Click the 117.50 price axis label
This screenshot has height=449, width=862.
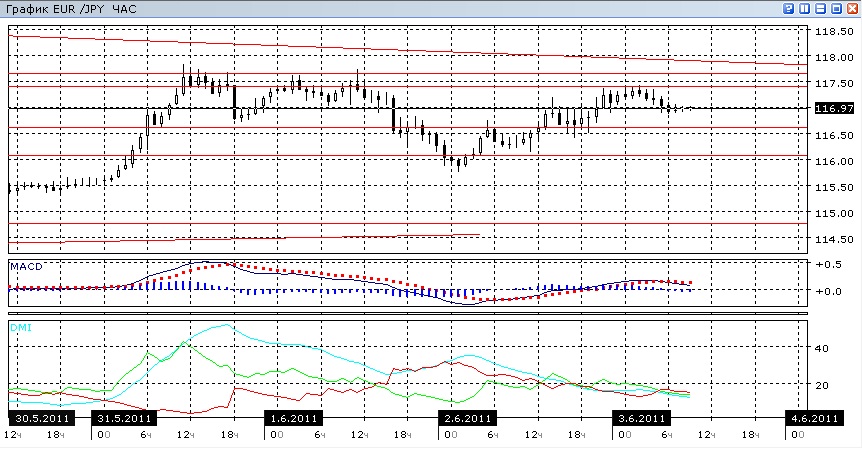(x=834, y=84)
